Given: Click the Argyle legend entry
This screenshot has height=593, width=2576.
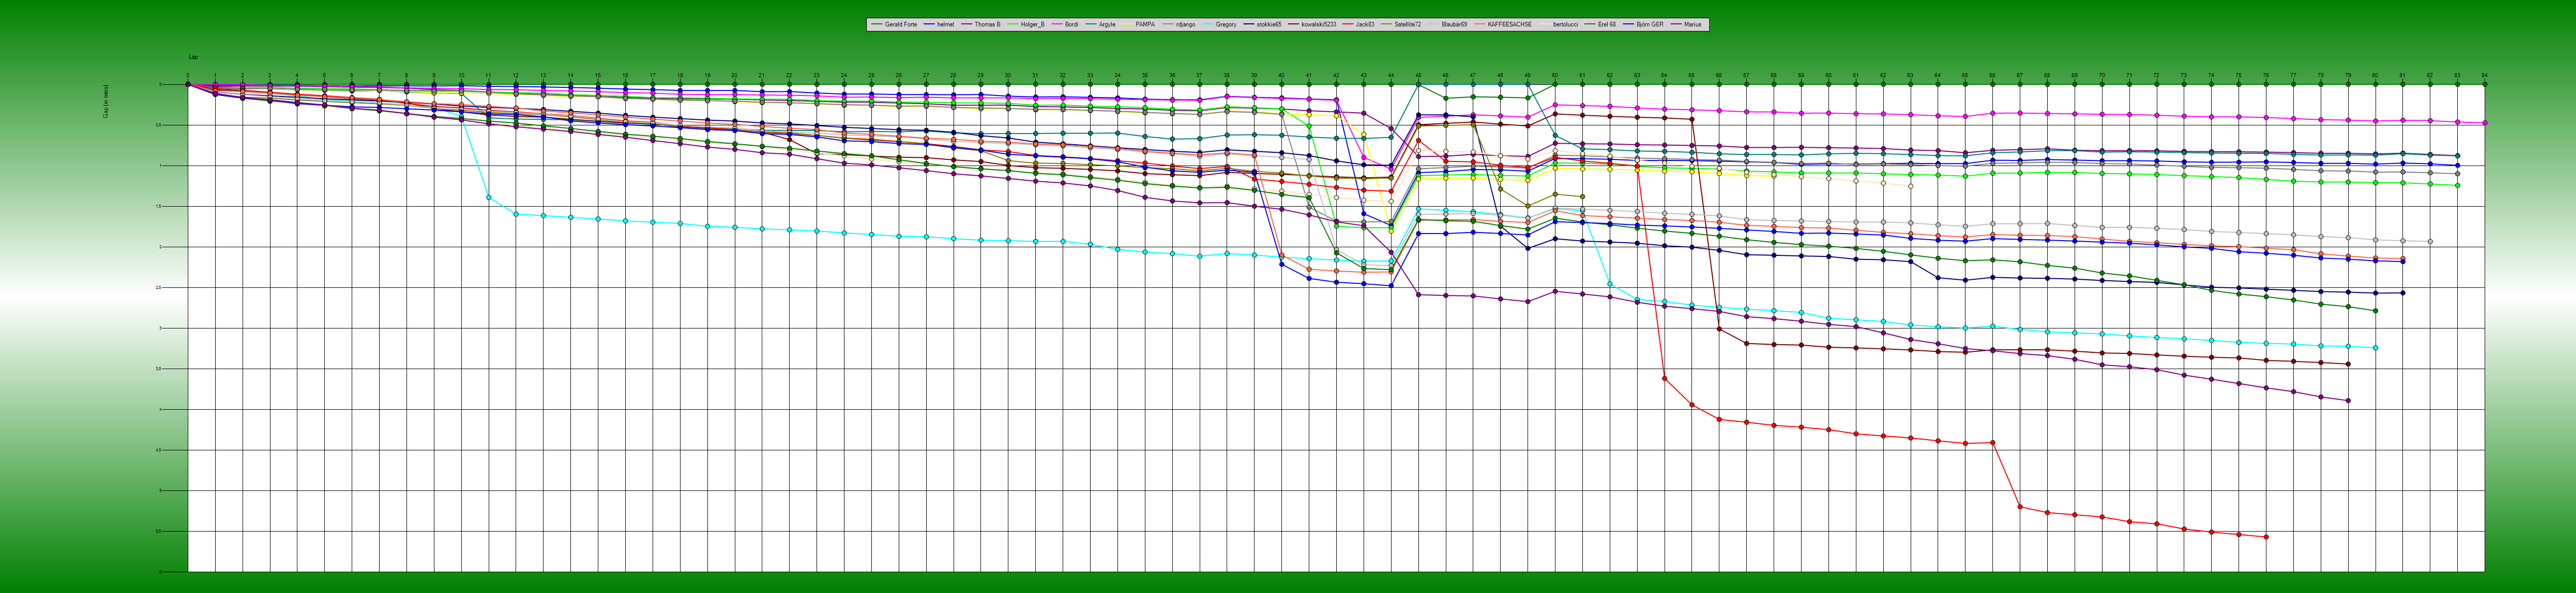Looking at the screenshot, I should (1107, 24).
